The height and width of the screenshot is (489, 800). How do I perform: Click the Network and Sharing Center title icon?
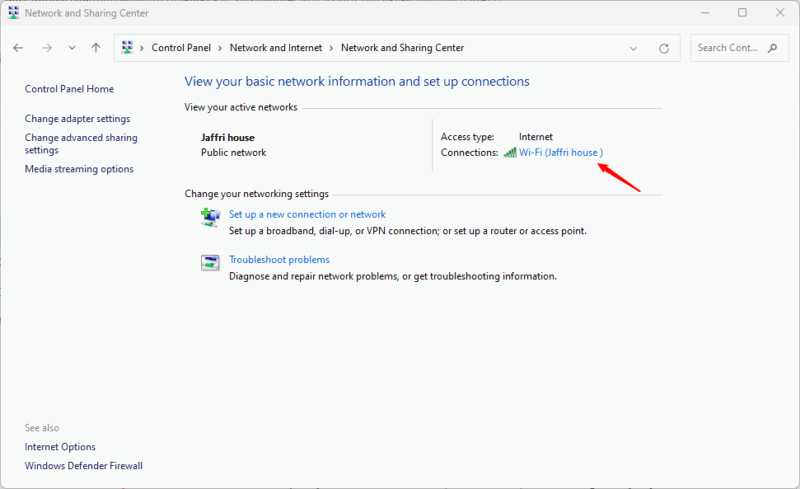tap(14, 13)
